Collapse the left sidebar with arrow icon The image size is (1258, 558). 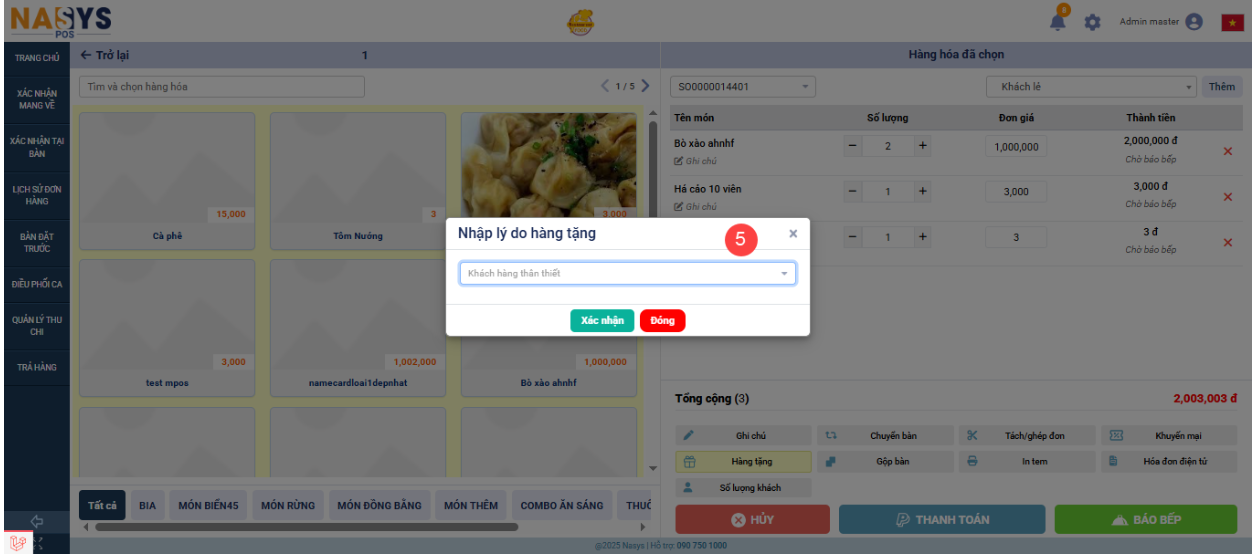coord(37,521)
